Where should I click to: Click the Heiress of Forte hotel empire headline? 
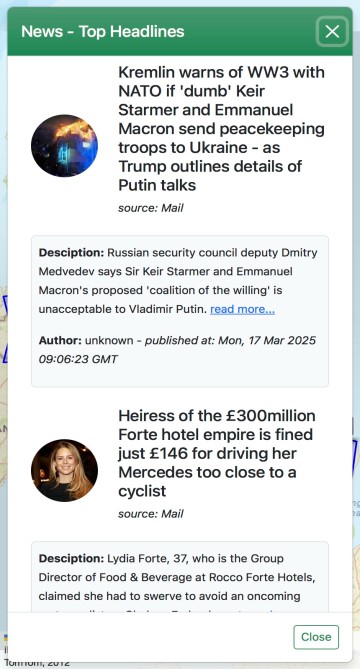tap(217, 453)
